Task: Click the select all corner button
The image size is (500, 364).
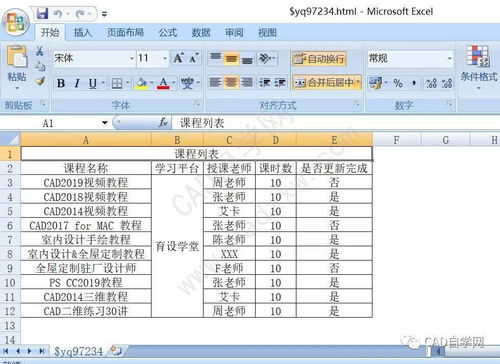Action: 10,139
